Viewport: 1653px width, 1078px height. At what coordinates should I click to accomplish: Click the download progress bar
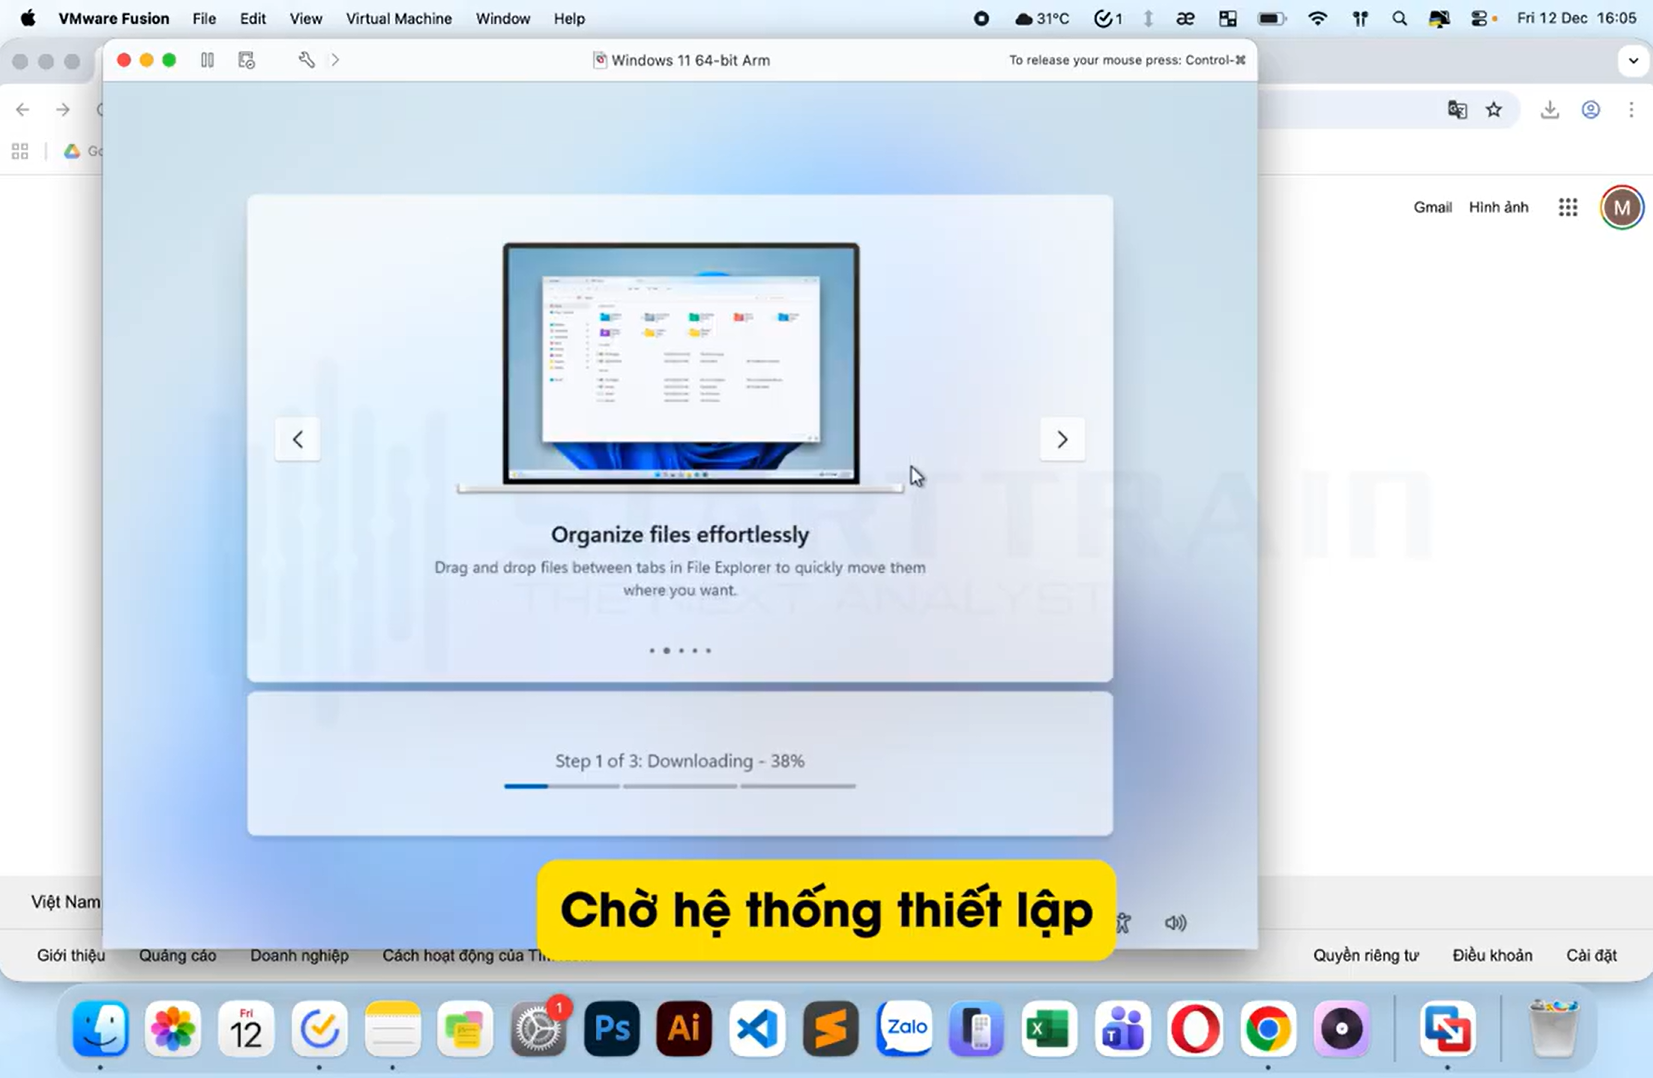point(679,786)
